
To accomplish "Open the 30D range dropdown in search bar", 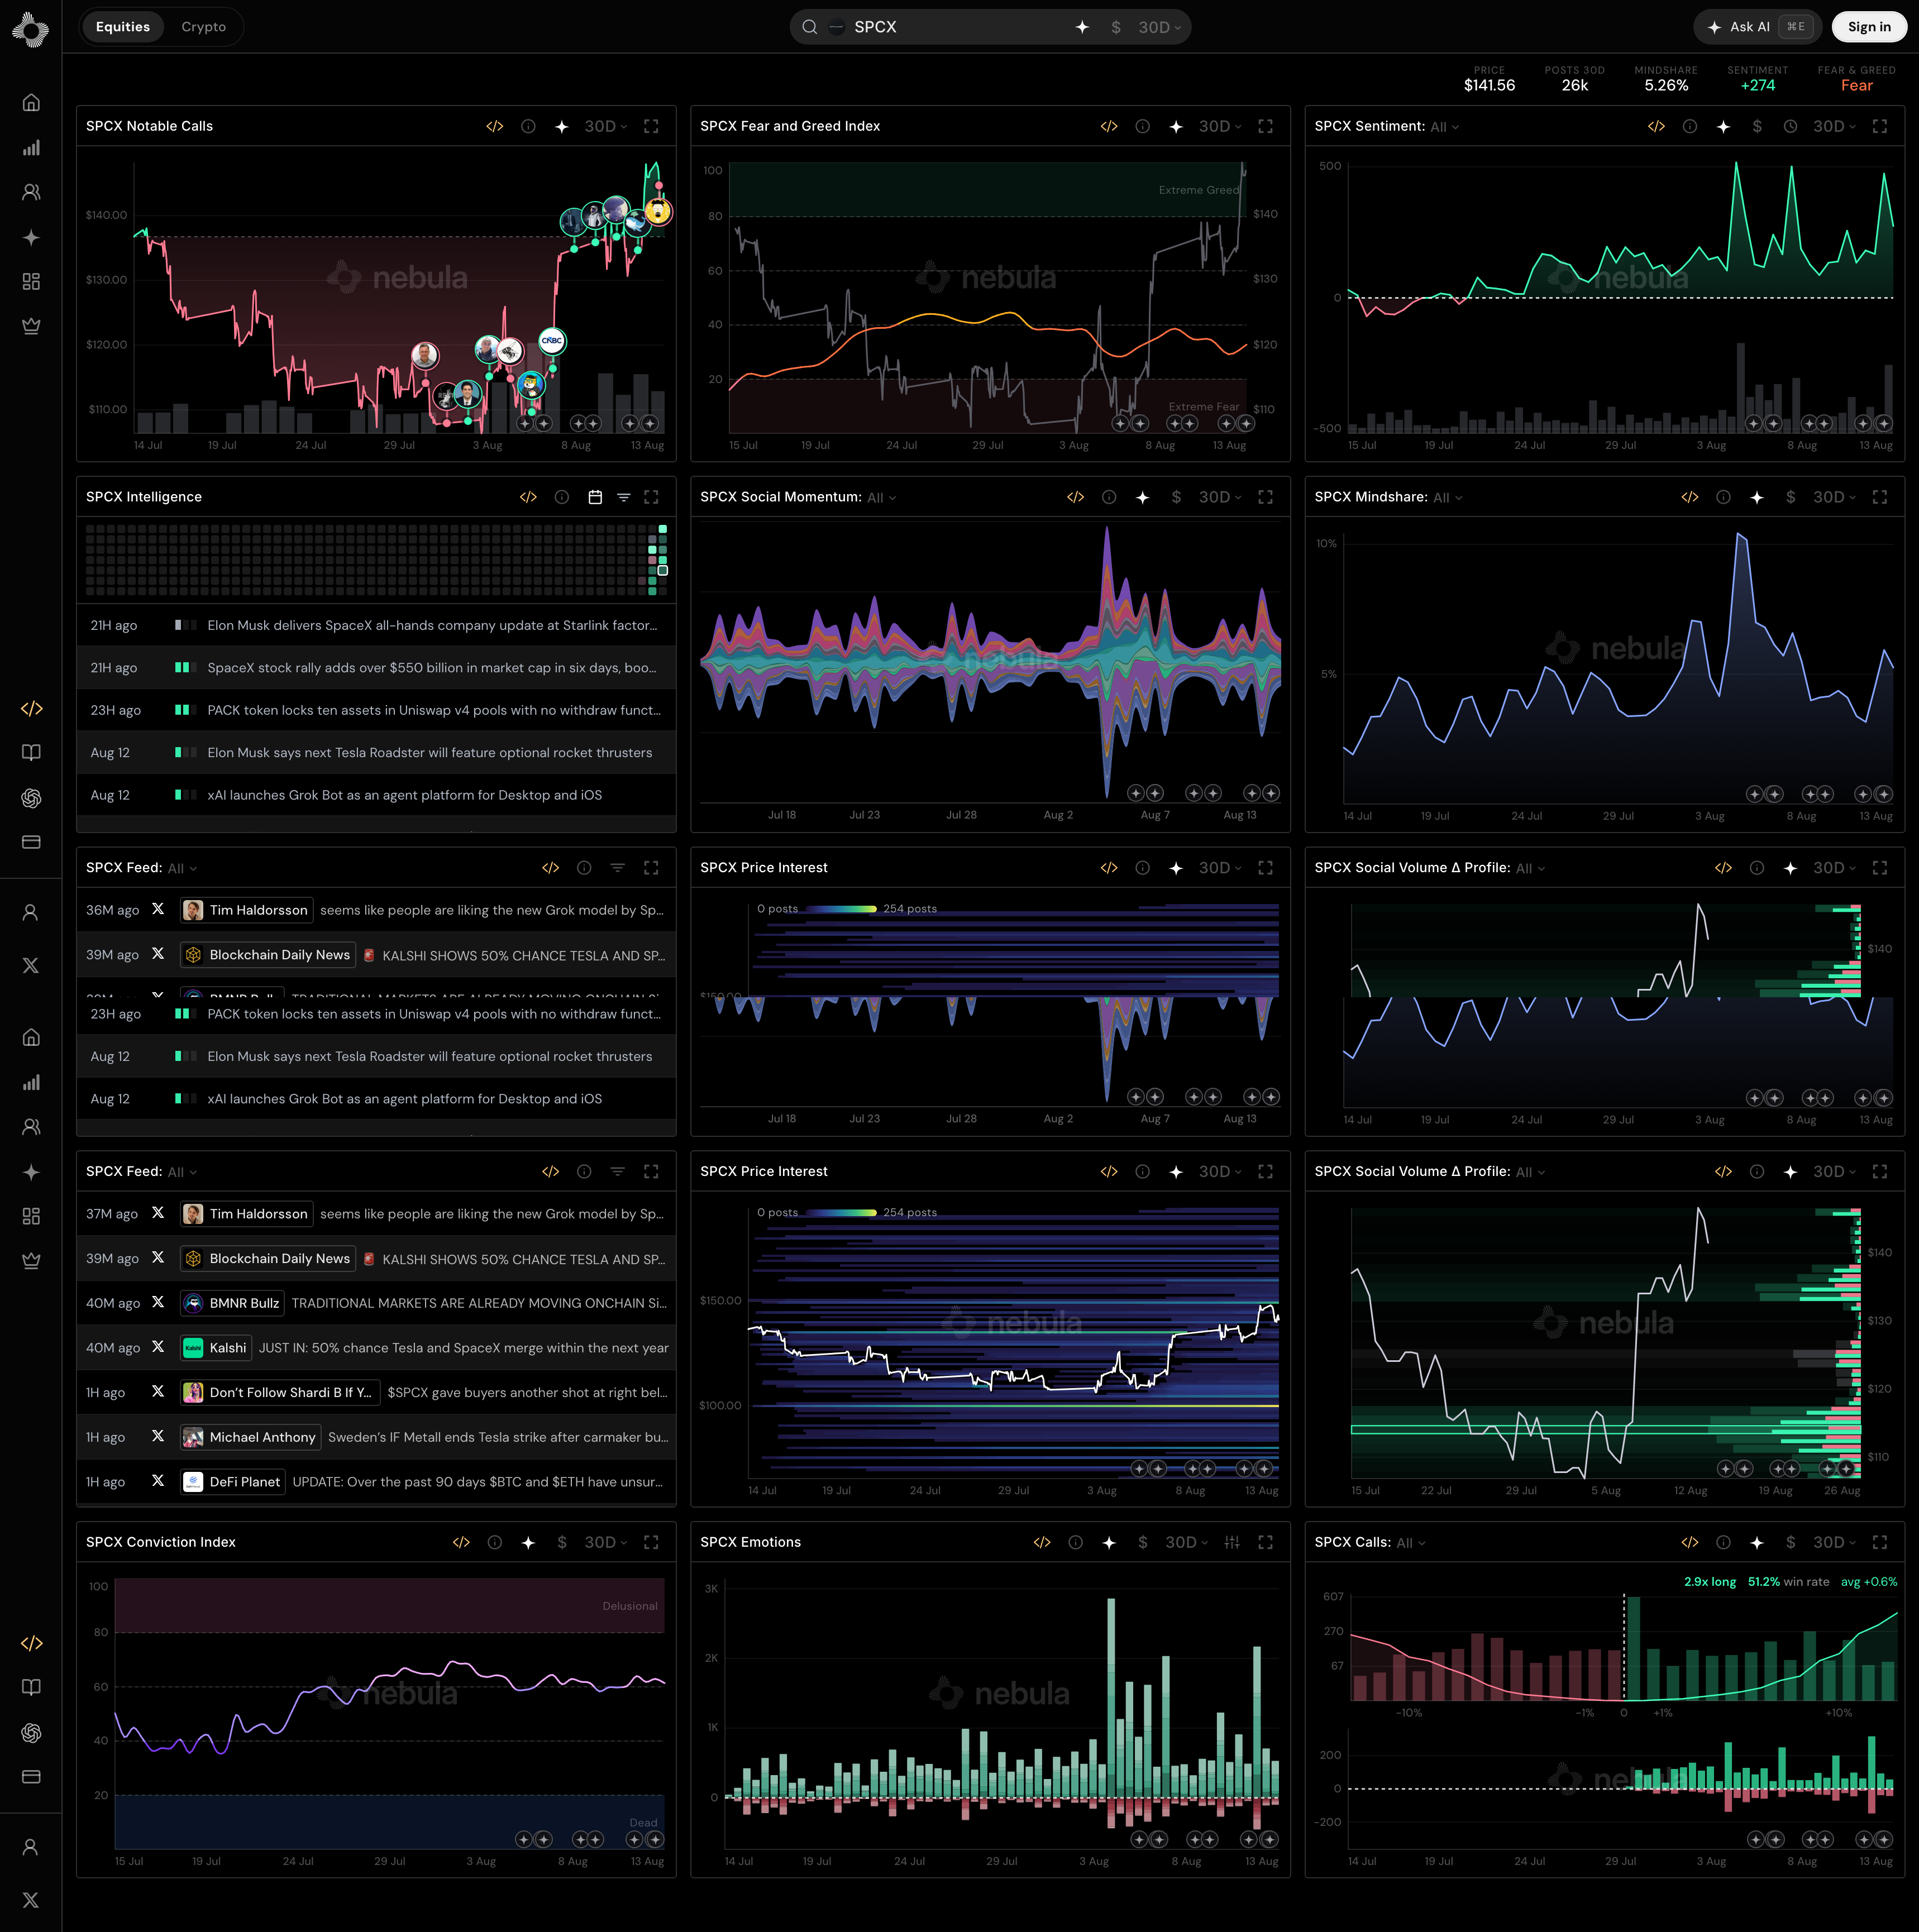I will pyautogui.click(x=1159, y=27).
